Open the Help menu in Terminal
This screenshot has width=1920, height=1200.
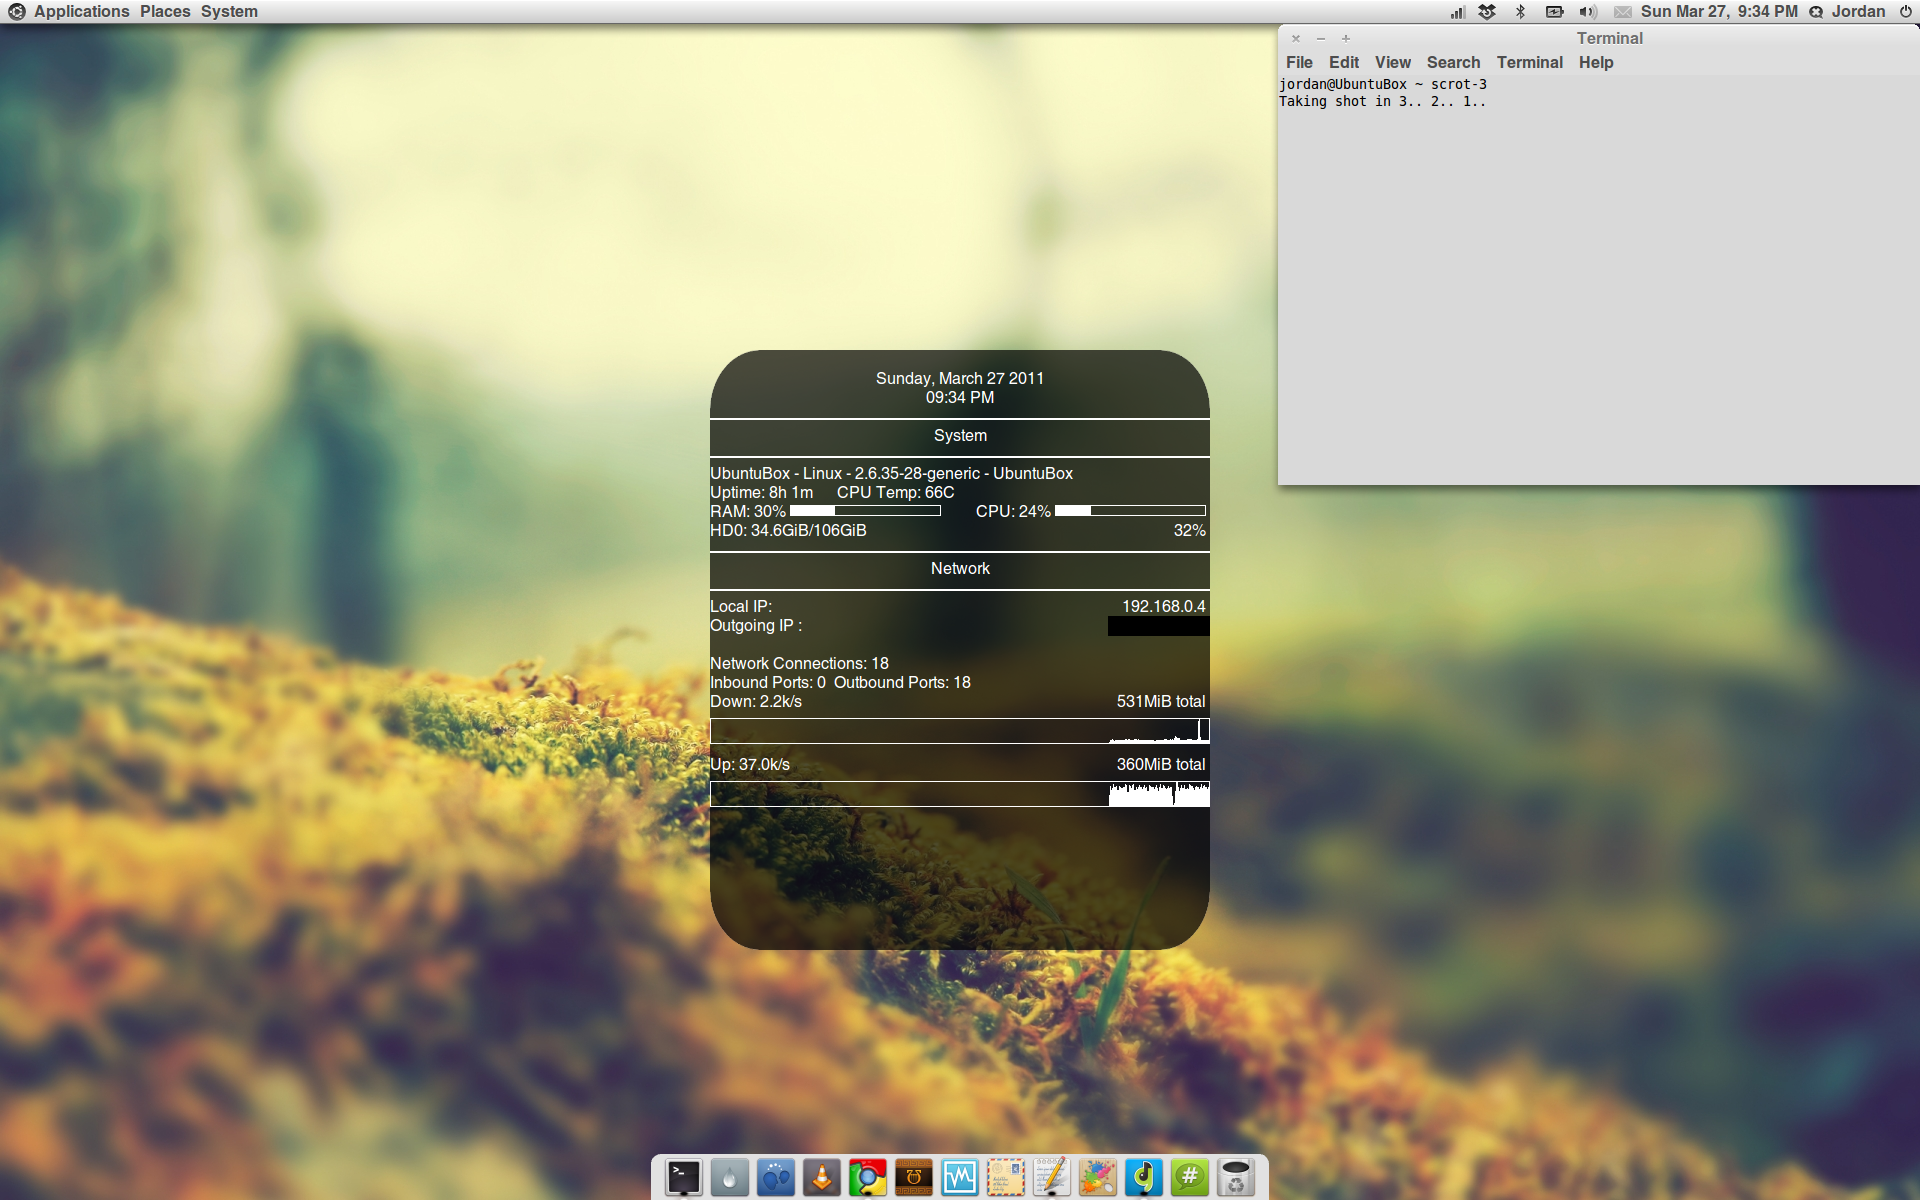coord(1596,62)
